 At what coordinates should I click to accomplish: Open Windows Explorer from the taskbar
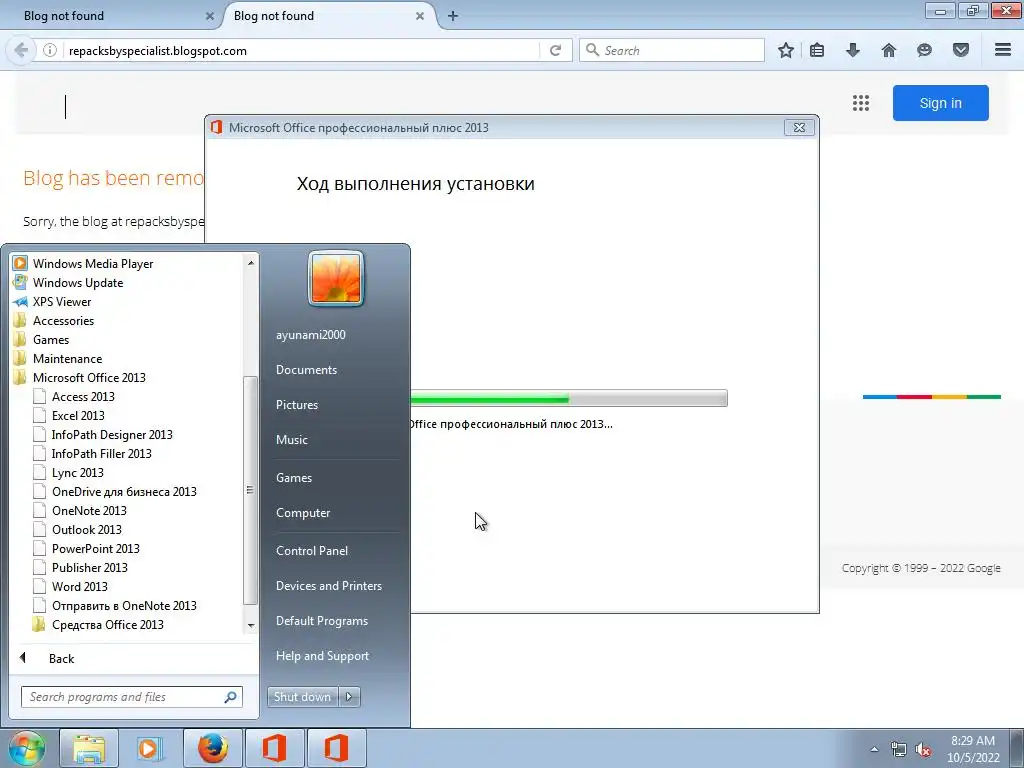click(89, 748)
